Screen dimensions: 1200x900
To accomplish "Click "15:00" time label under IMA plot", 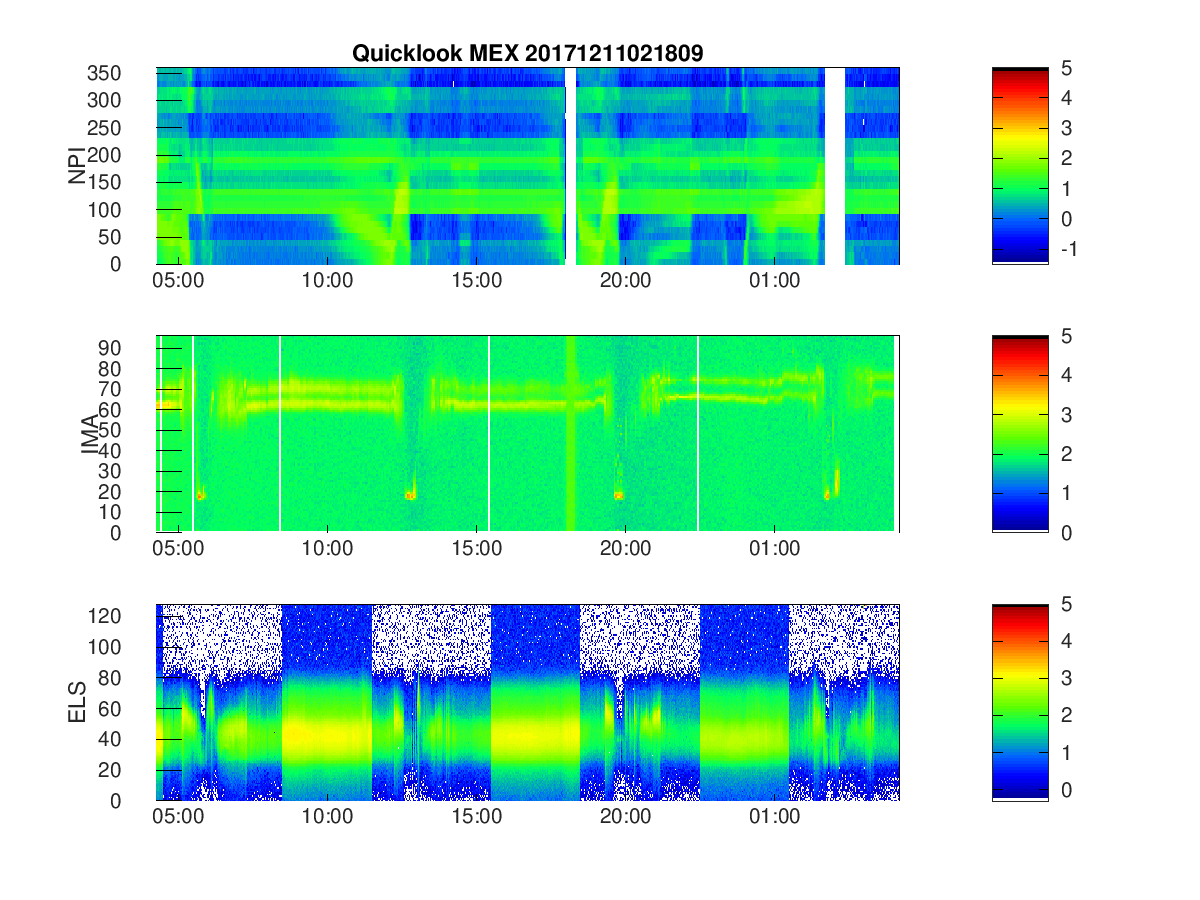I will tap(476, 549).
